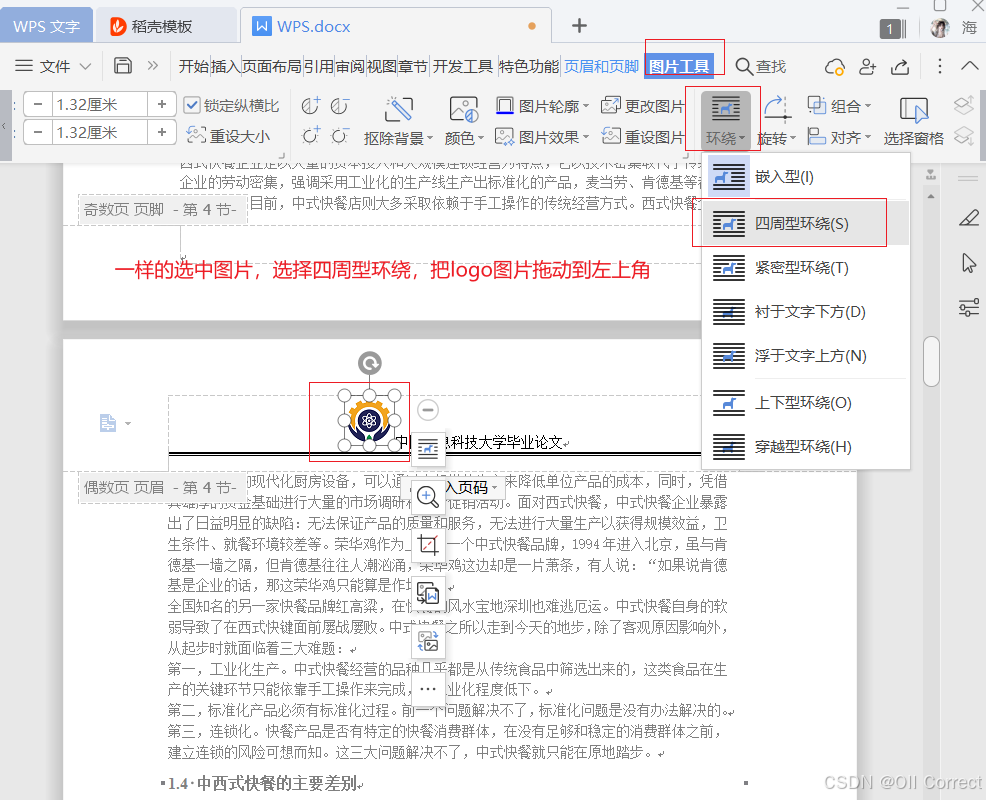Click the round minus button beside the logo
The image size is (986, 800).
pyautogui.click(x=428, y=410)
